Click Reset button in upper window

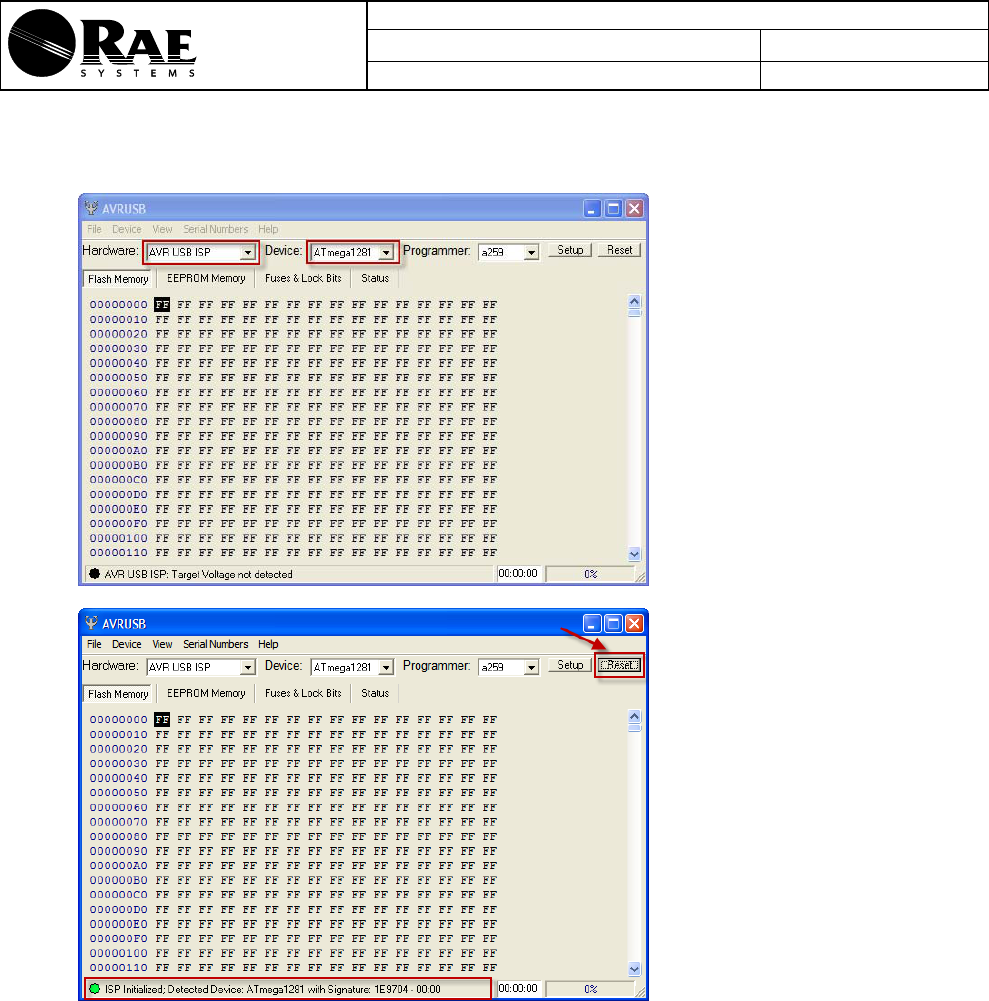click(x=619, y=250)
